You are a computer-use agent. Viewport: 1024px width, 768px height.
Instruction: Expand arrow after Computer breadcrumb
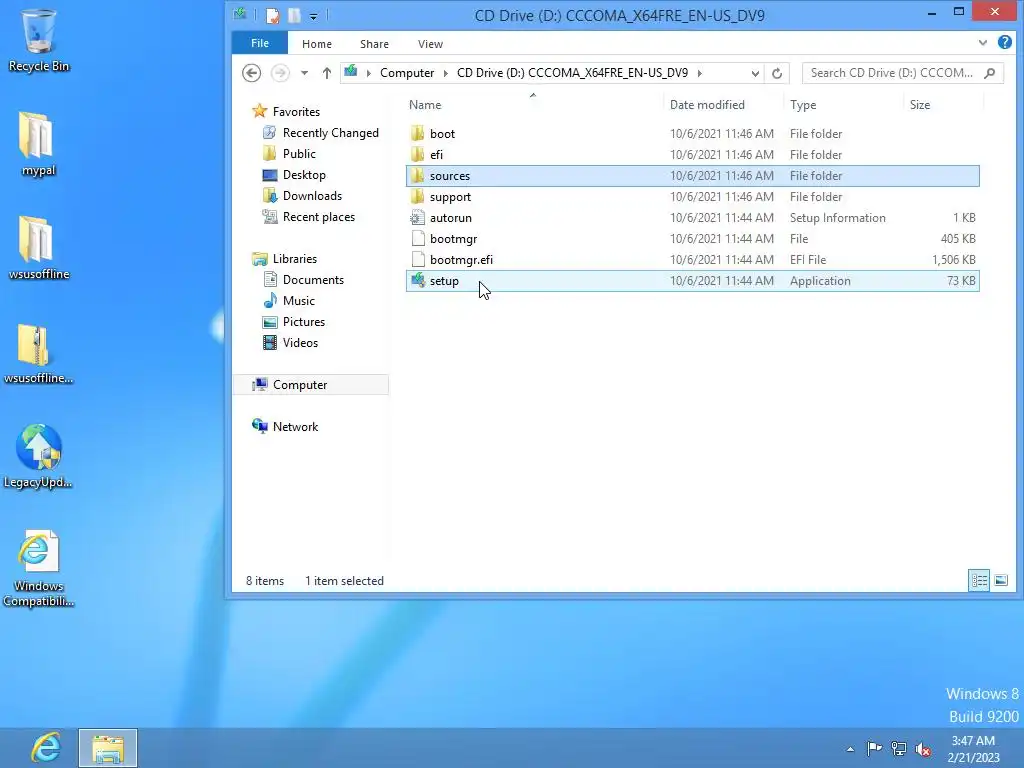click(x=446, y=73)
